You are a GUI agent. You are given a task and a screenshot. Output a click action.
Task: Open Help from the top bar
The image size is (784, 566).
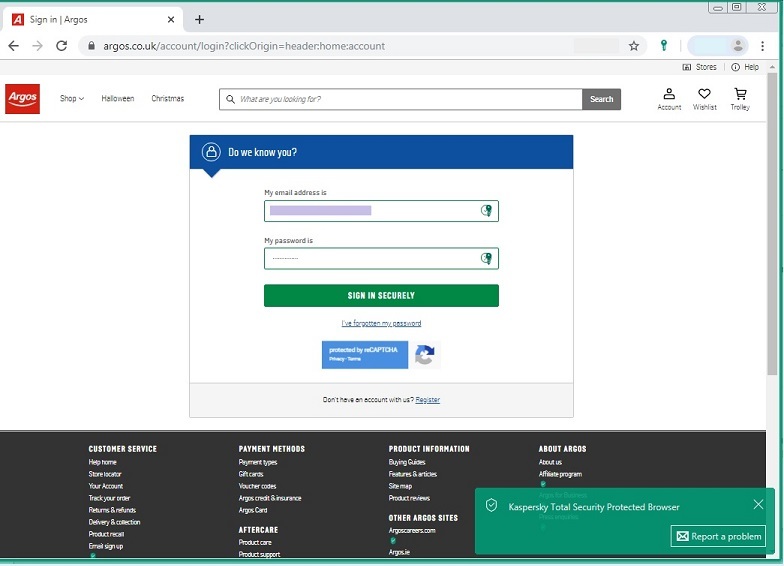[745, 67]
